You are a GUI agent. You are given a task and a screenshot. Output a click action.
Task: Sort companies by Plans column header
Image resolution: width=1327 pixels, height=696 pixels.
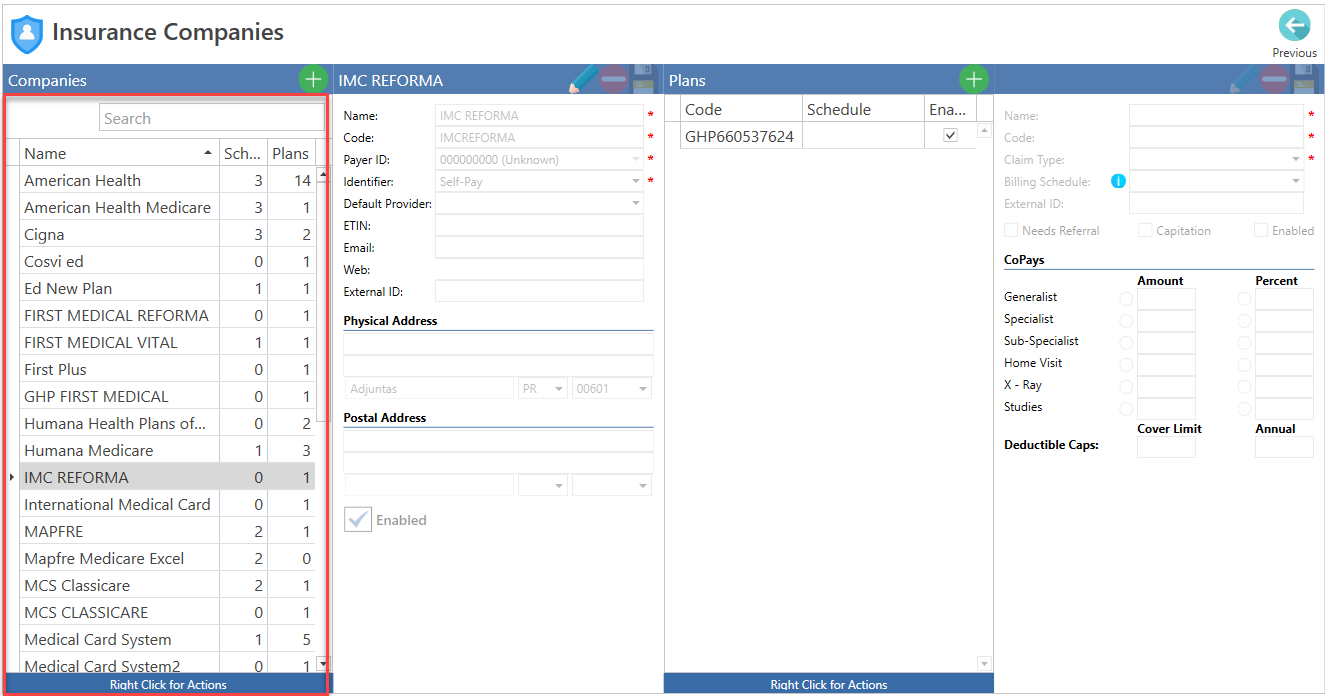pyautogui.click(x=291, y=153)
